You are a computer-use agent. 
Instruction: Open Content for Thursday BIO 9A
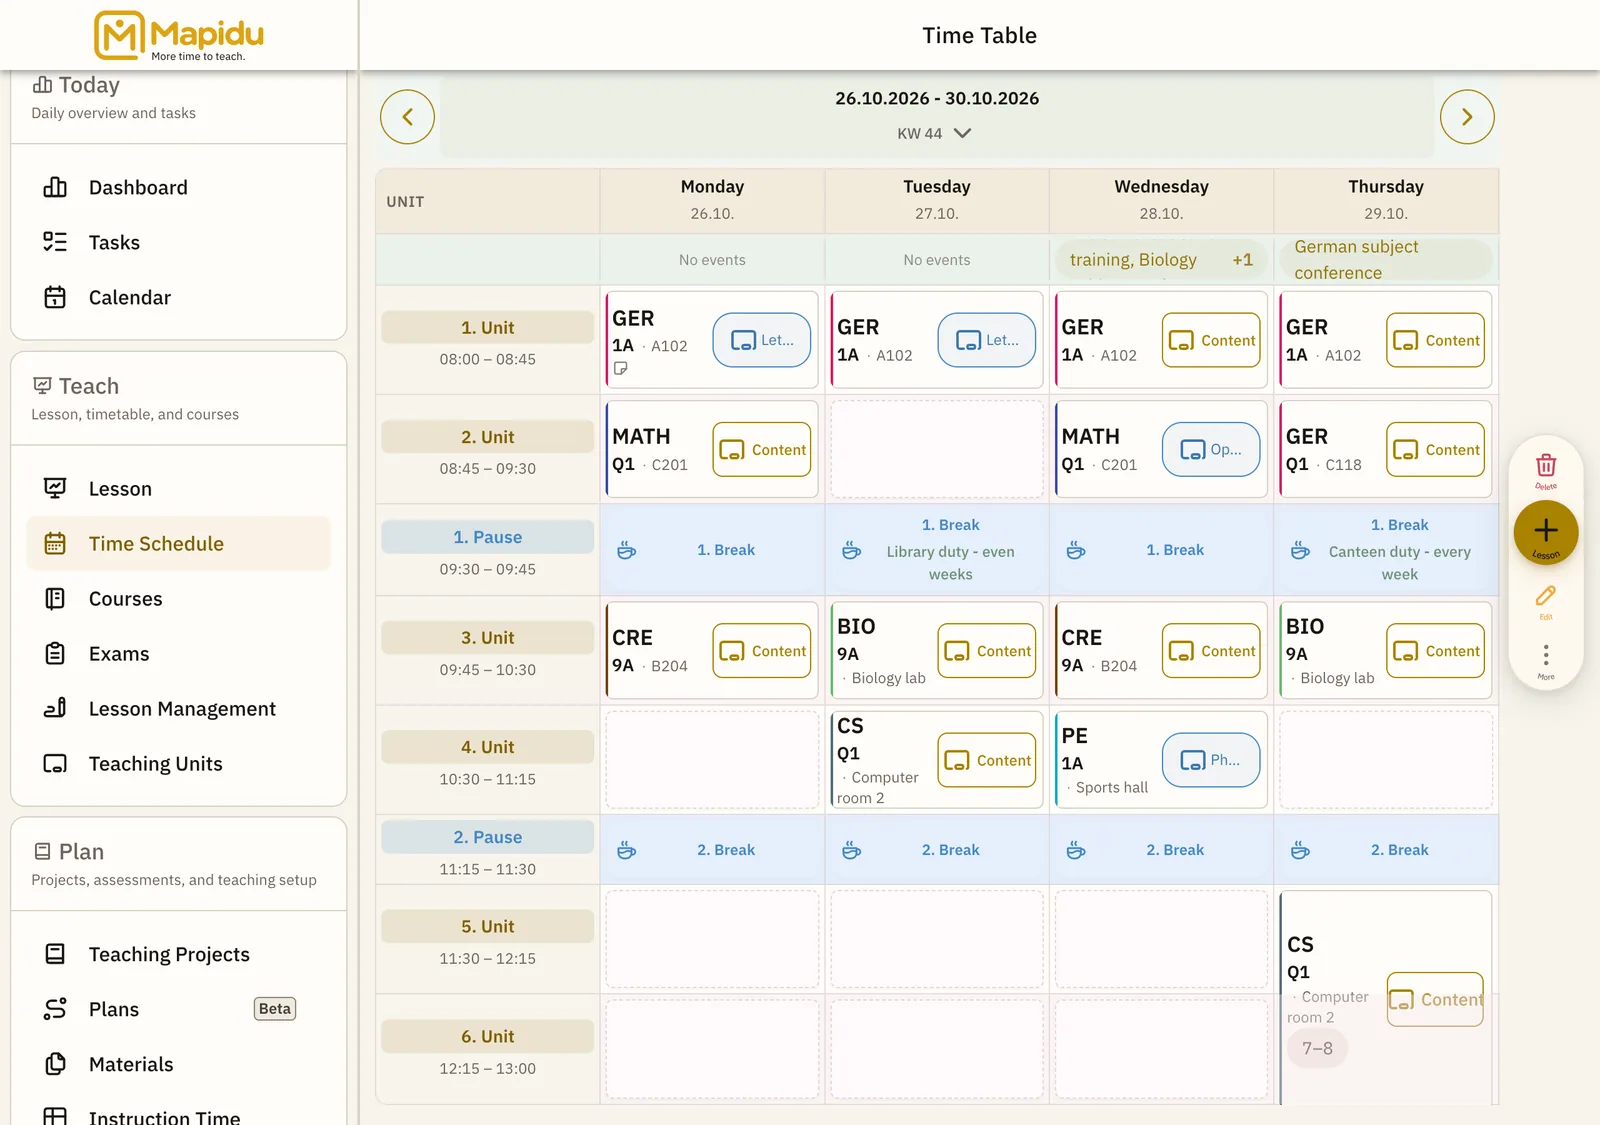tap(1435, 651)
